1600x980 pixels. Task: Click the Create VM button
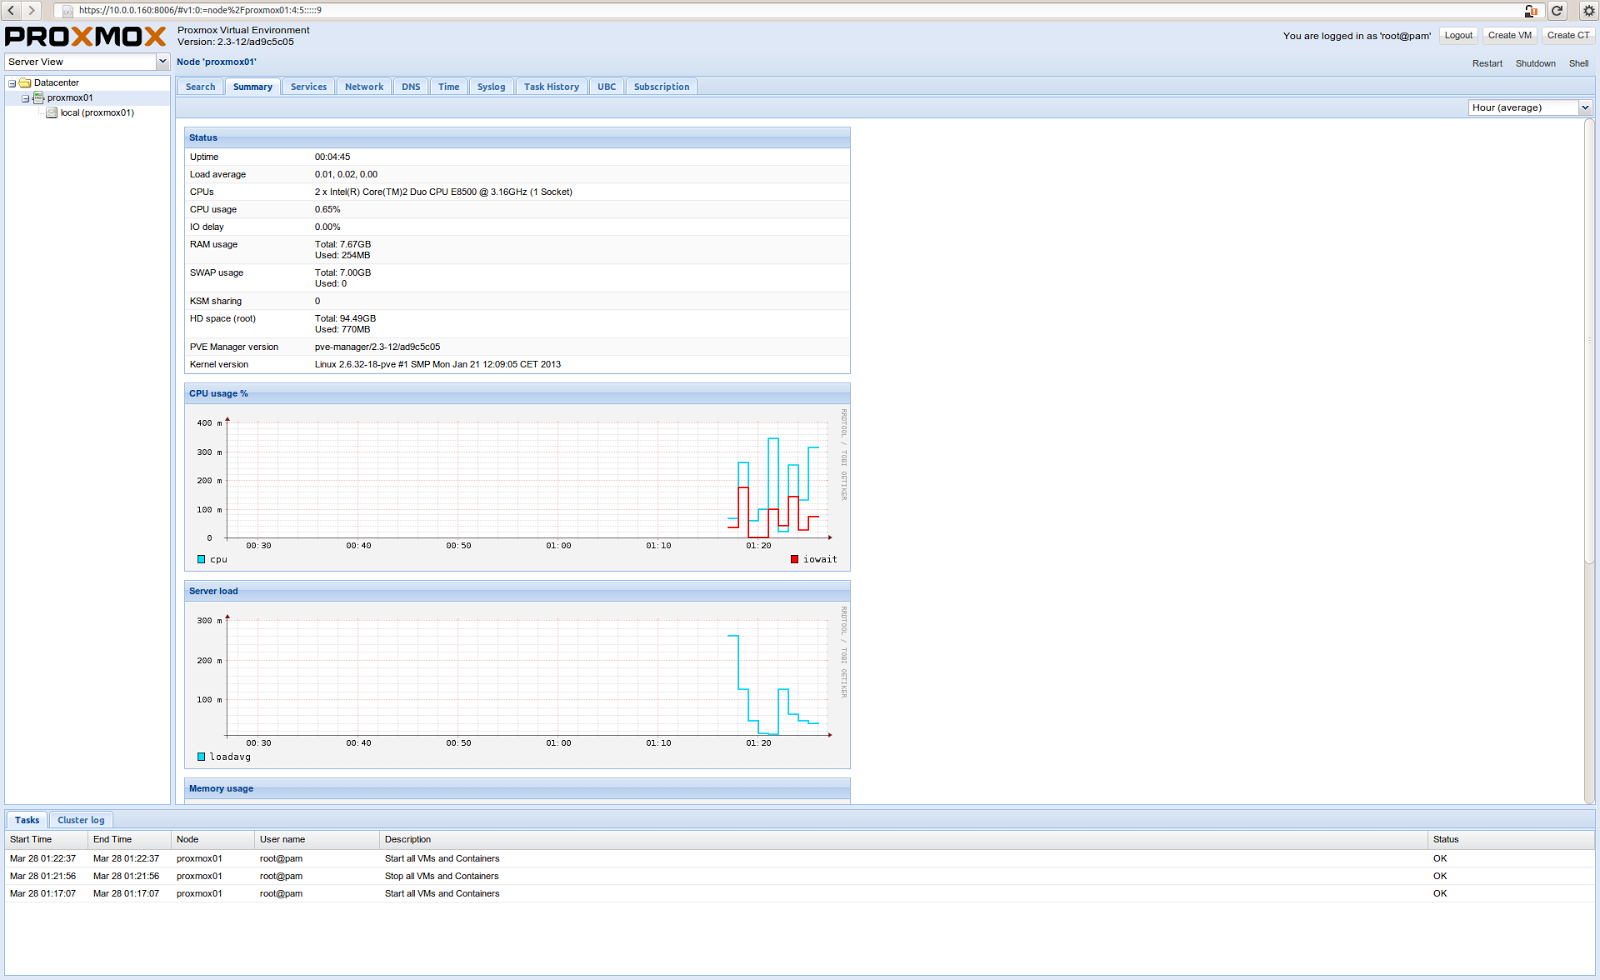1510,36
